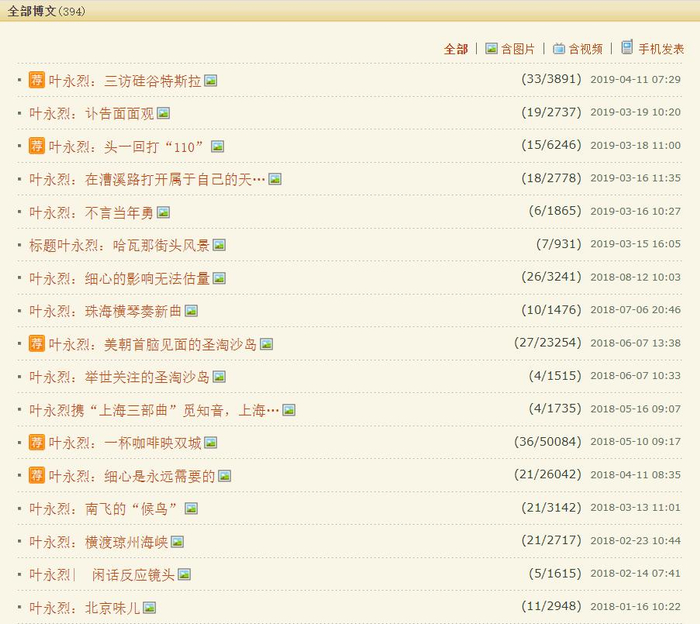
Task: Click the 荐 badge beside 头一回打“110”
Action: click(37, 146)
